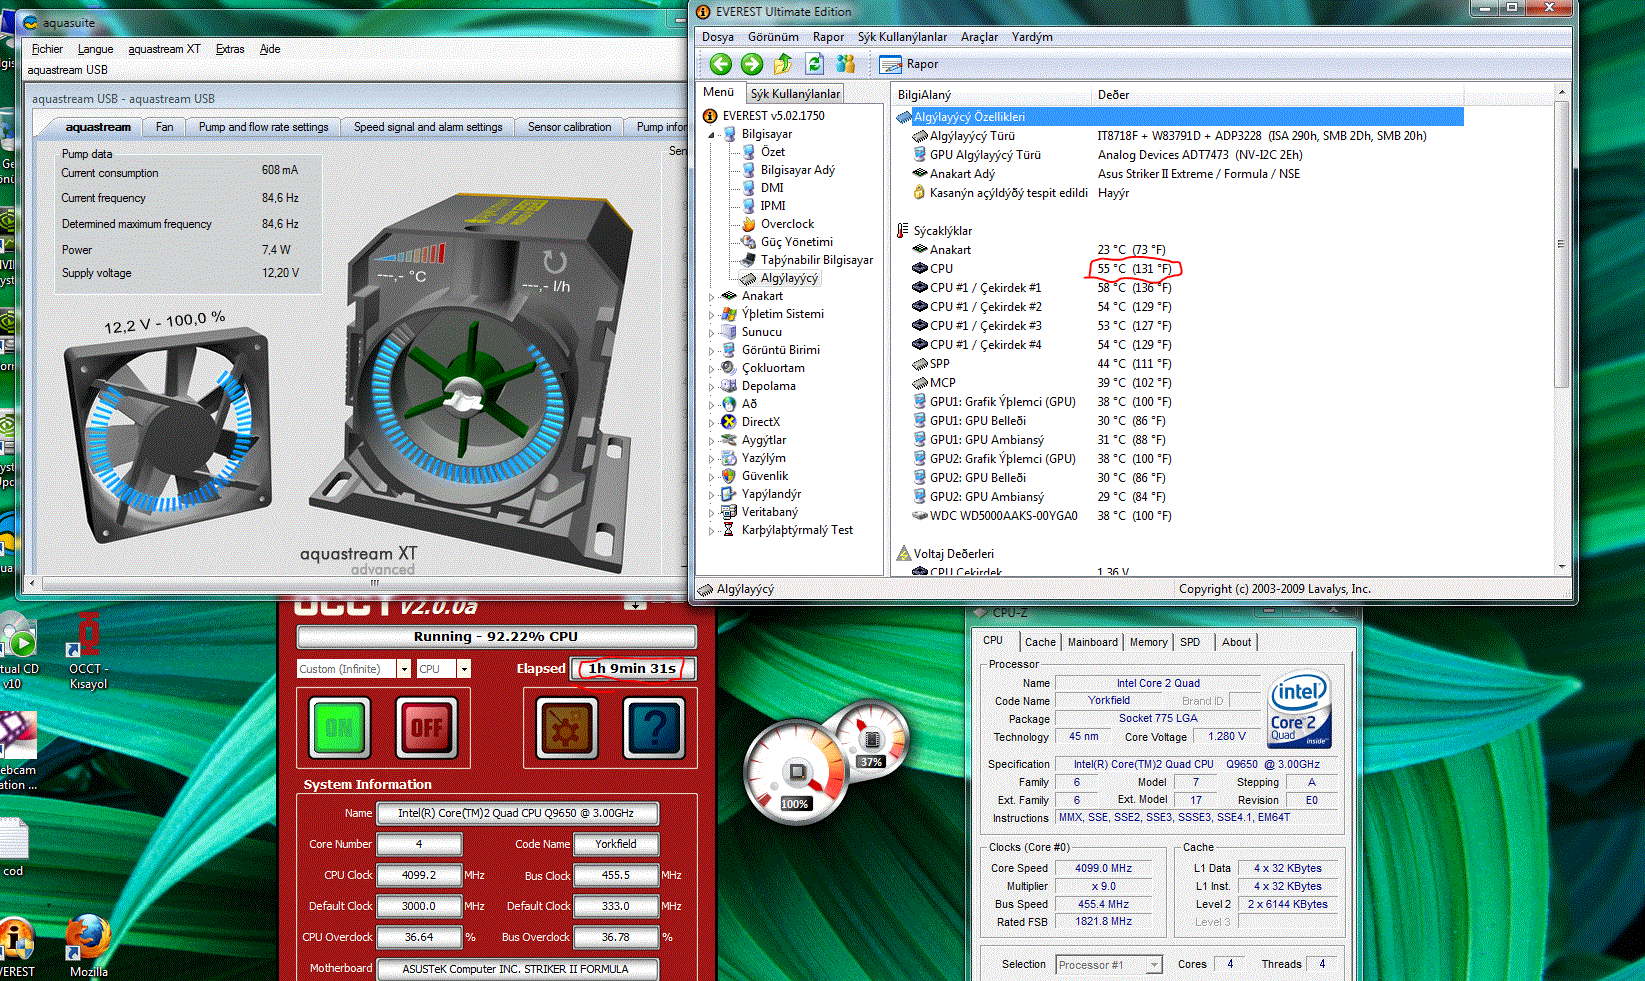Open Araçlar menu in EVEREST
The height and width of the screenshot is (981, 1645).
point(979,37)
